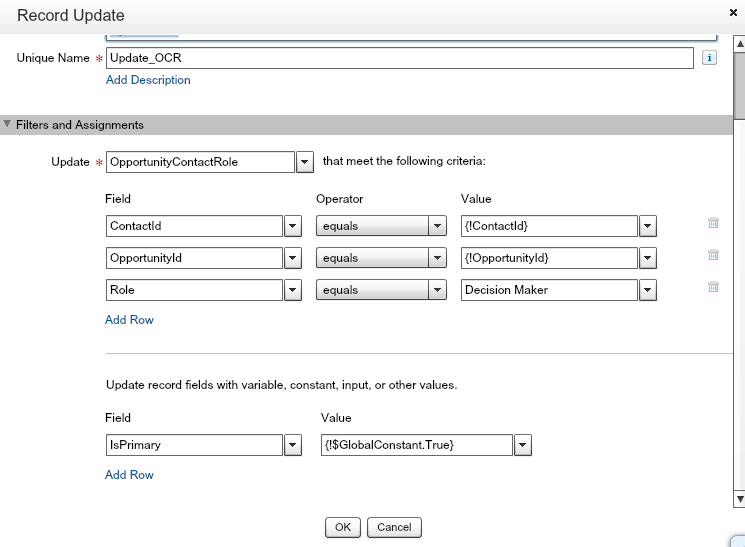Click the info icon next to Unique Name
Image resolution: width=745 pixels, height=547 pixels.
coord(709,58)
